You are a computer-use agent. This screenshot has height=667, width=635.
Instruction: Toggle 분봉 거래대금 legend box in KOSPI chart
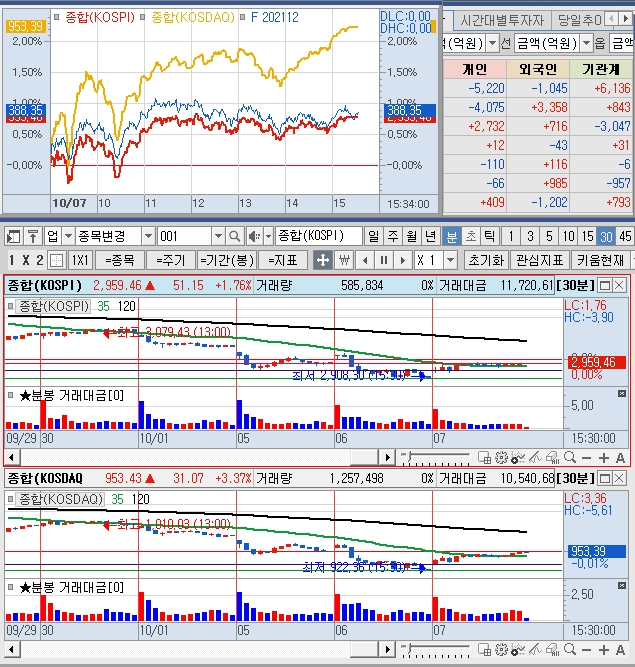[x=11, y=395]
